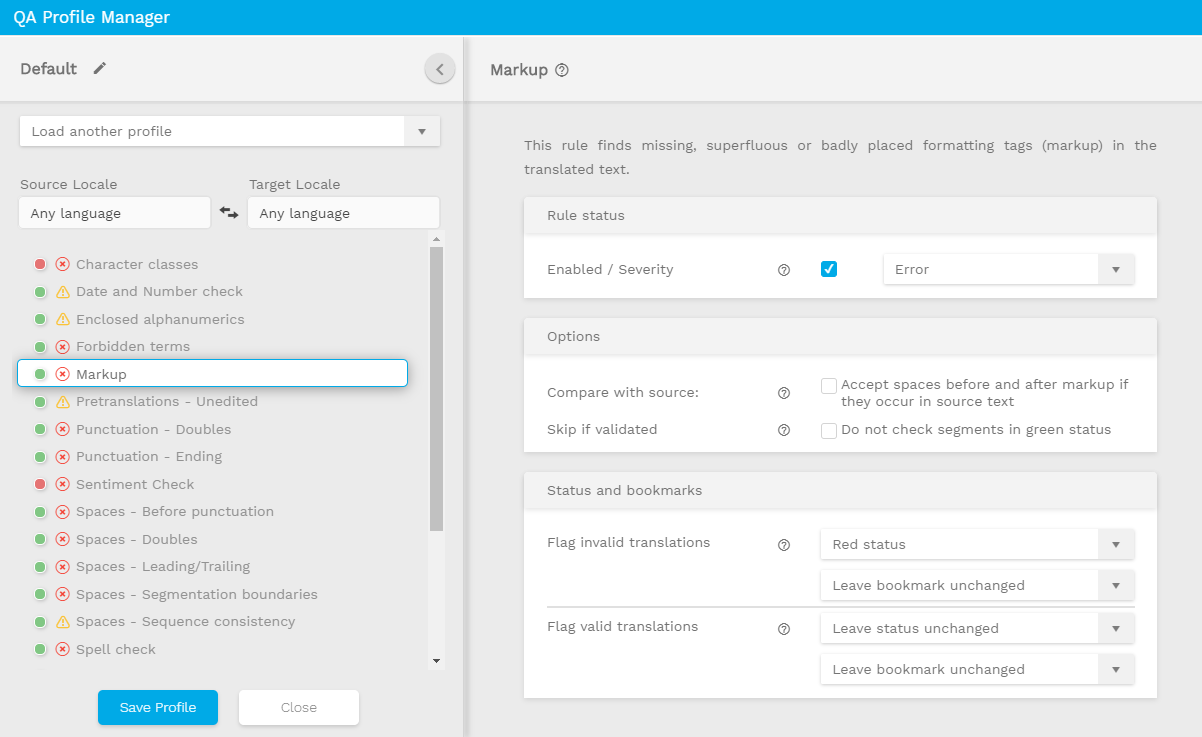Collapse the left panel with the chevron button

(x=439, y=69)
